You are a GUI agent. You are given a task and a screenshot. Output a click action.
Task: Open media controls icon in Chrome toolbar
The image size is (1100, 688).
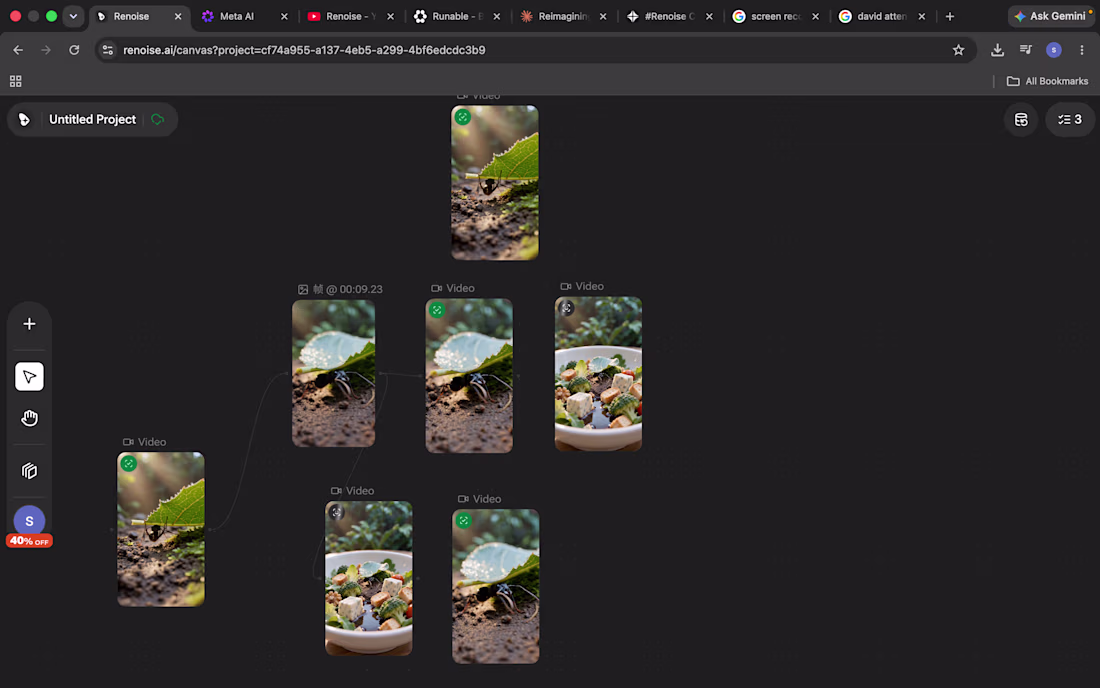(1026, 50)
